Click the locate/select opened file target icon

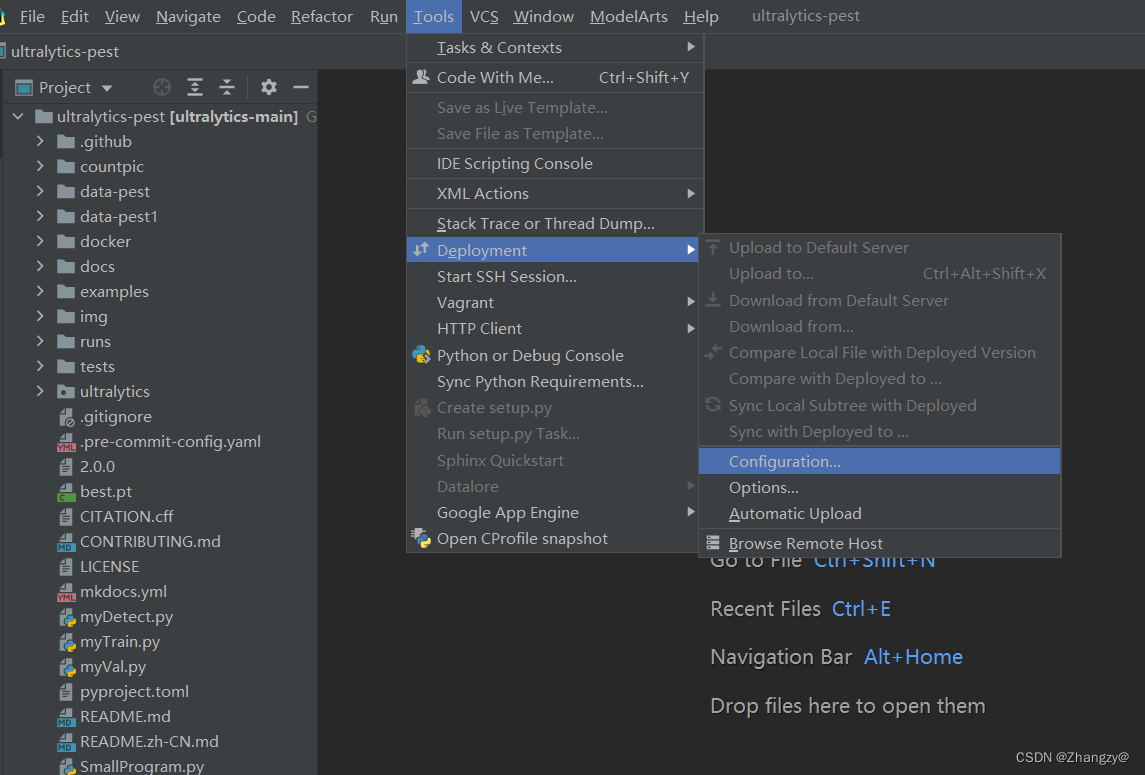point(162,88)
